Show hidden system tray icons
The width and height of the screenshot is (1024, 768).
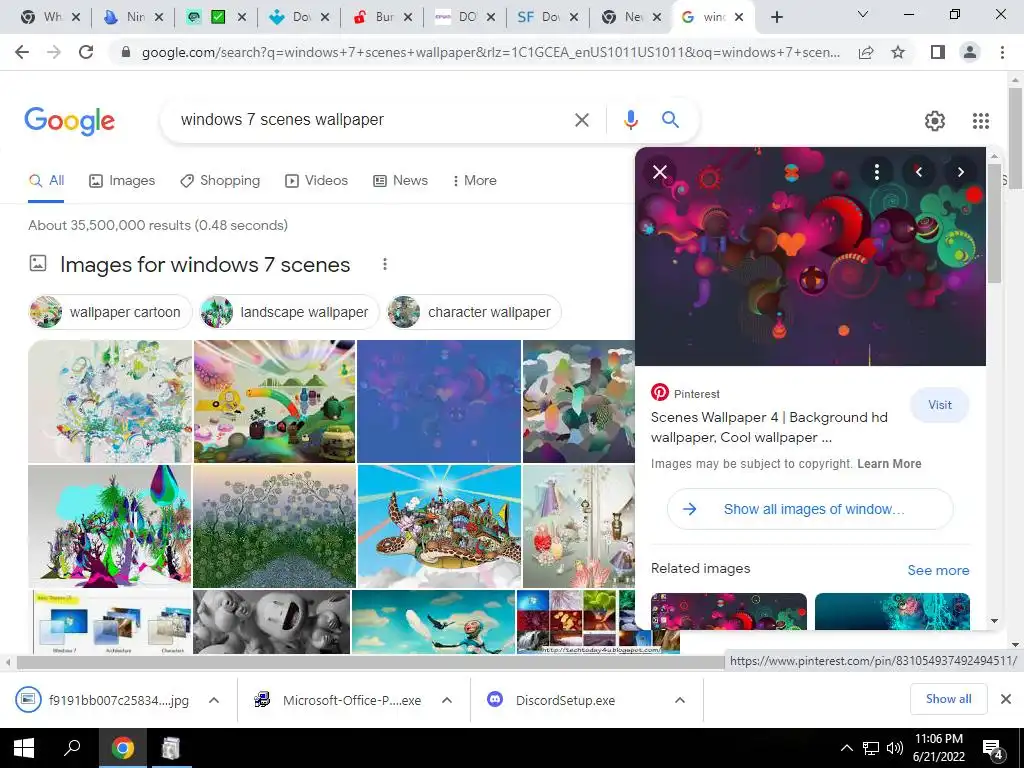[x=846, y=748]
